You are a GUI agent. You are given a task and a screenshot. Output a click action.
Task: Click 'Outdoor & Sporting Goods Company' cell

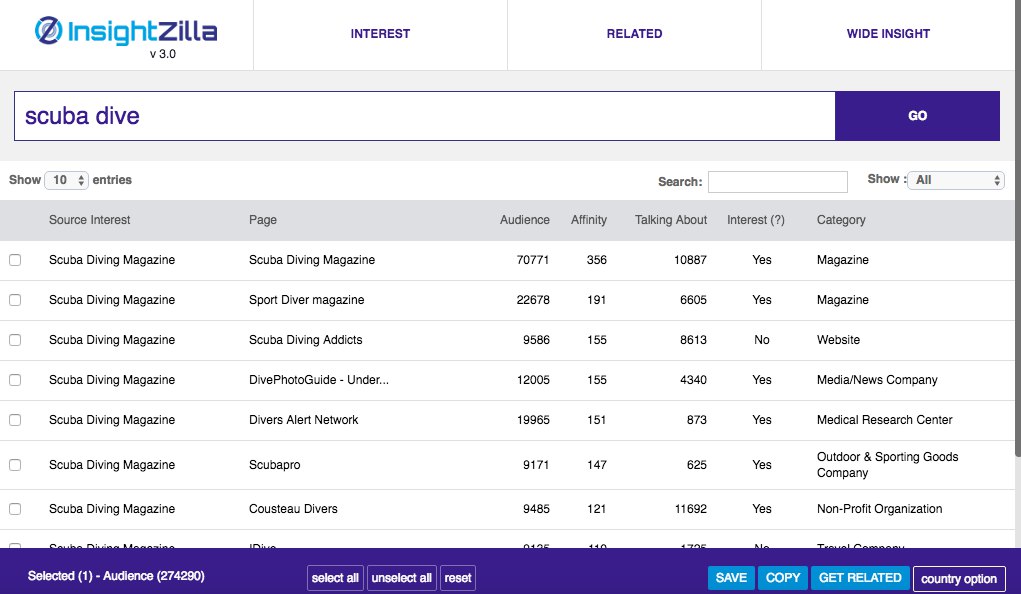coord(888,465)
